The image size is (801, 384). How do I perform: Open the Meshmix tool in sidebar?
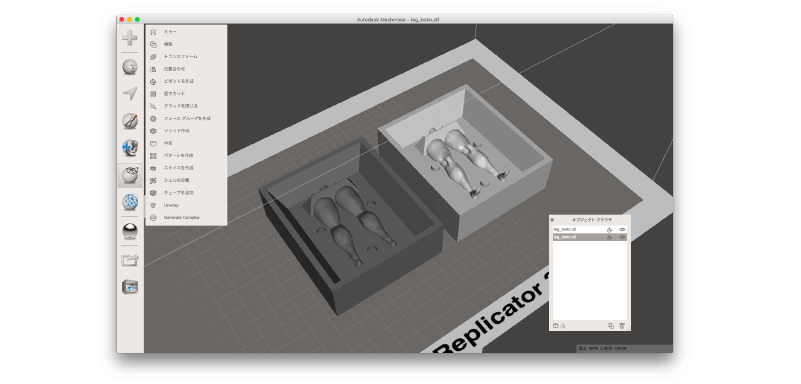pos(130,67)
